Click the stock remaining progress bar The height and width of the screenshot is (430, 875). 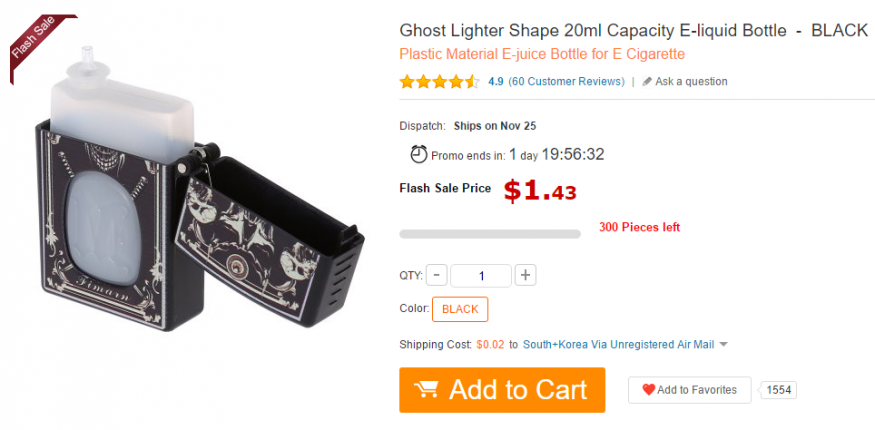tap(489, 234)
